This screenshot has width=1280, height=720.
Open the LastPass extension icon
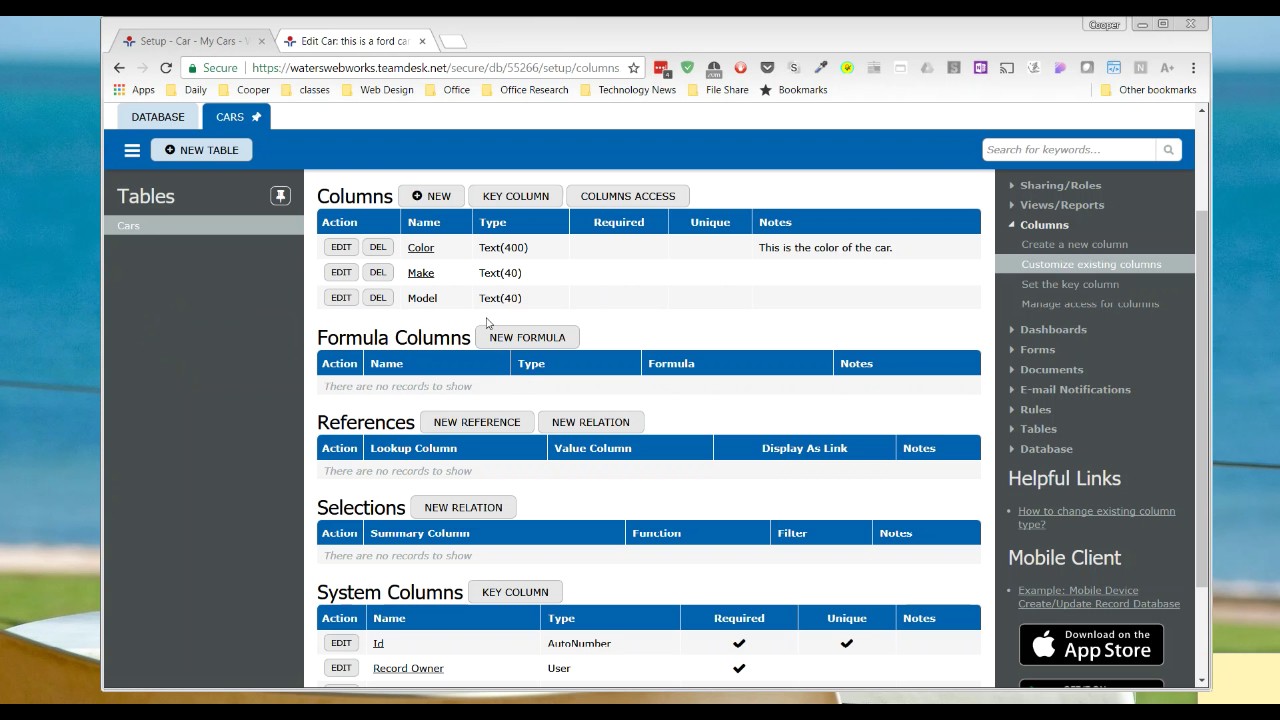point(661,68)
